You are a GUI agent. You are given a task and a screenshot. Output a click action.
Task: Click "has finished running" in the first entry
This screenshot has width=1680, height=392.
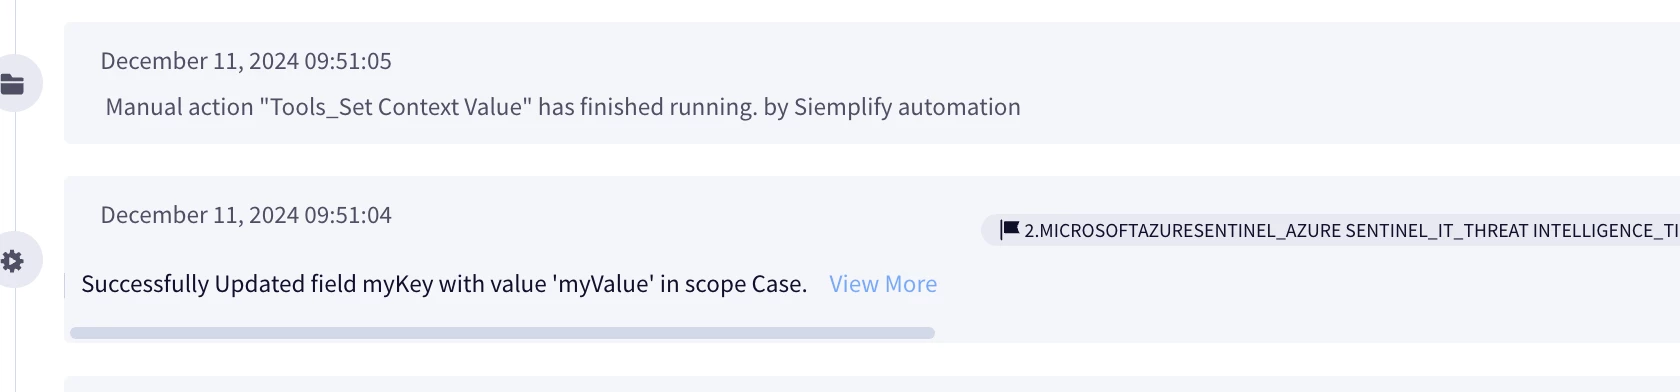point(646,107)
